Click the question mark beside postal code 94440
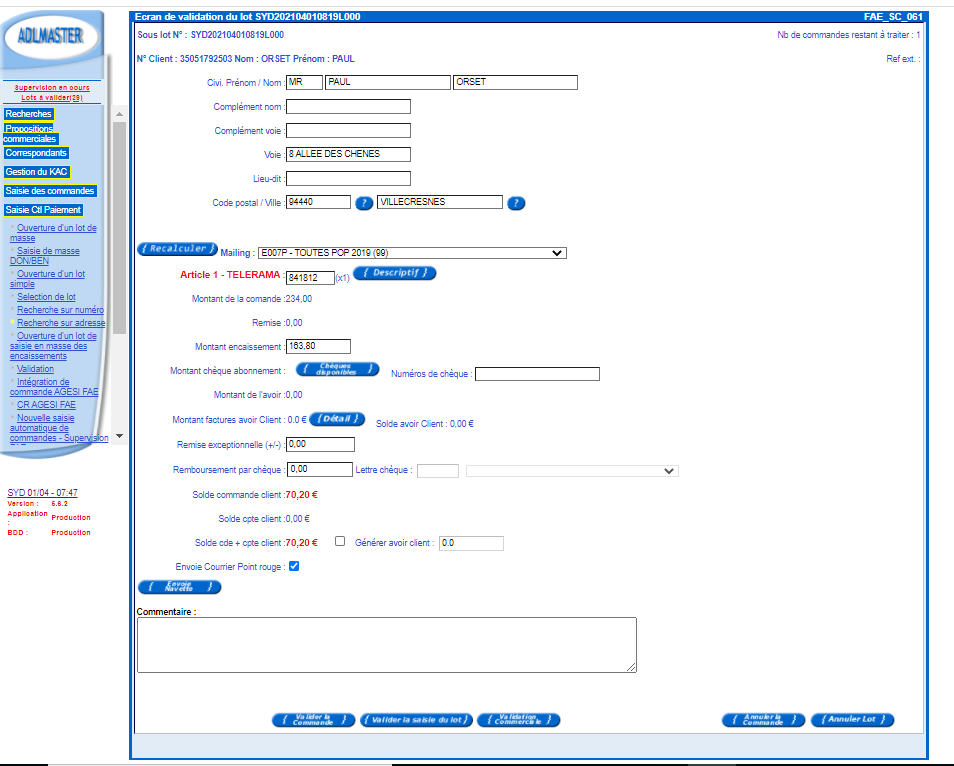 pyautogui.click(x=364, y=203)
